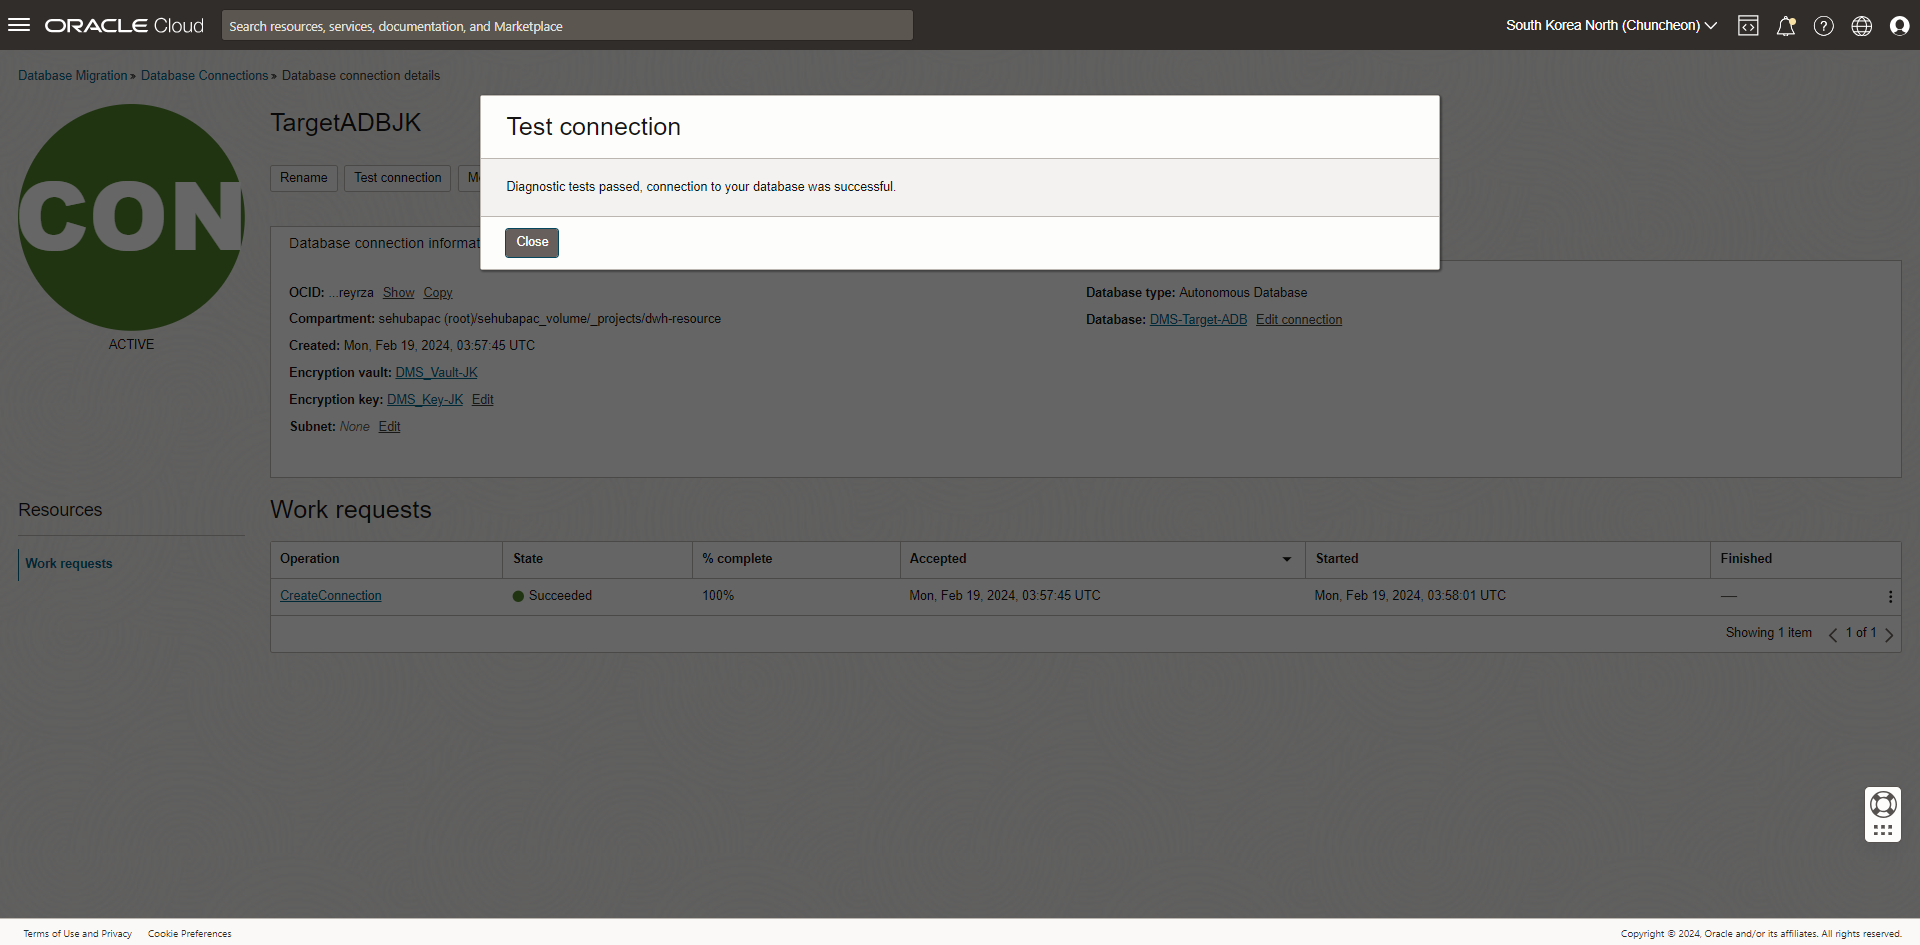Sort by Accepted column arrow
Image resolution: width=1920 pixels, height=945 pixels.
coord(1287,560)
